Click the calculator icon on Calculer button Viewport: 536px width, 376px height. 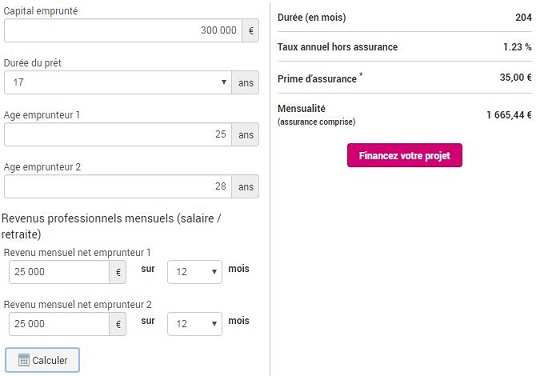(24, 360)
